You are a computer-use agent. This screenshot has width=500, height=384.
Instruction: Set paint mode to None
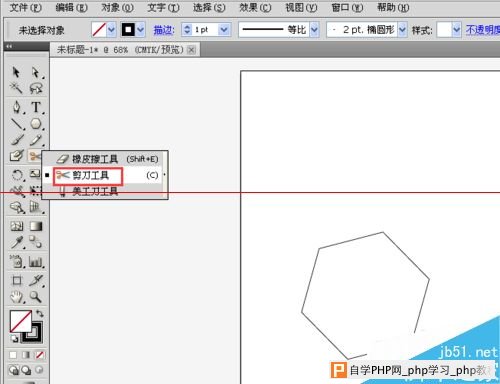point(40,355)
